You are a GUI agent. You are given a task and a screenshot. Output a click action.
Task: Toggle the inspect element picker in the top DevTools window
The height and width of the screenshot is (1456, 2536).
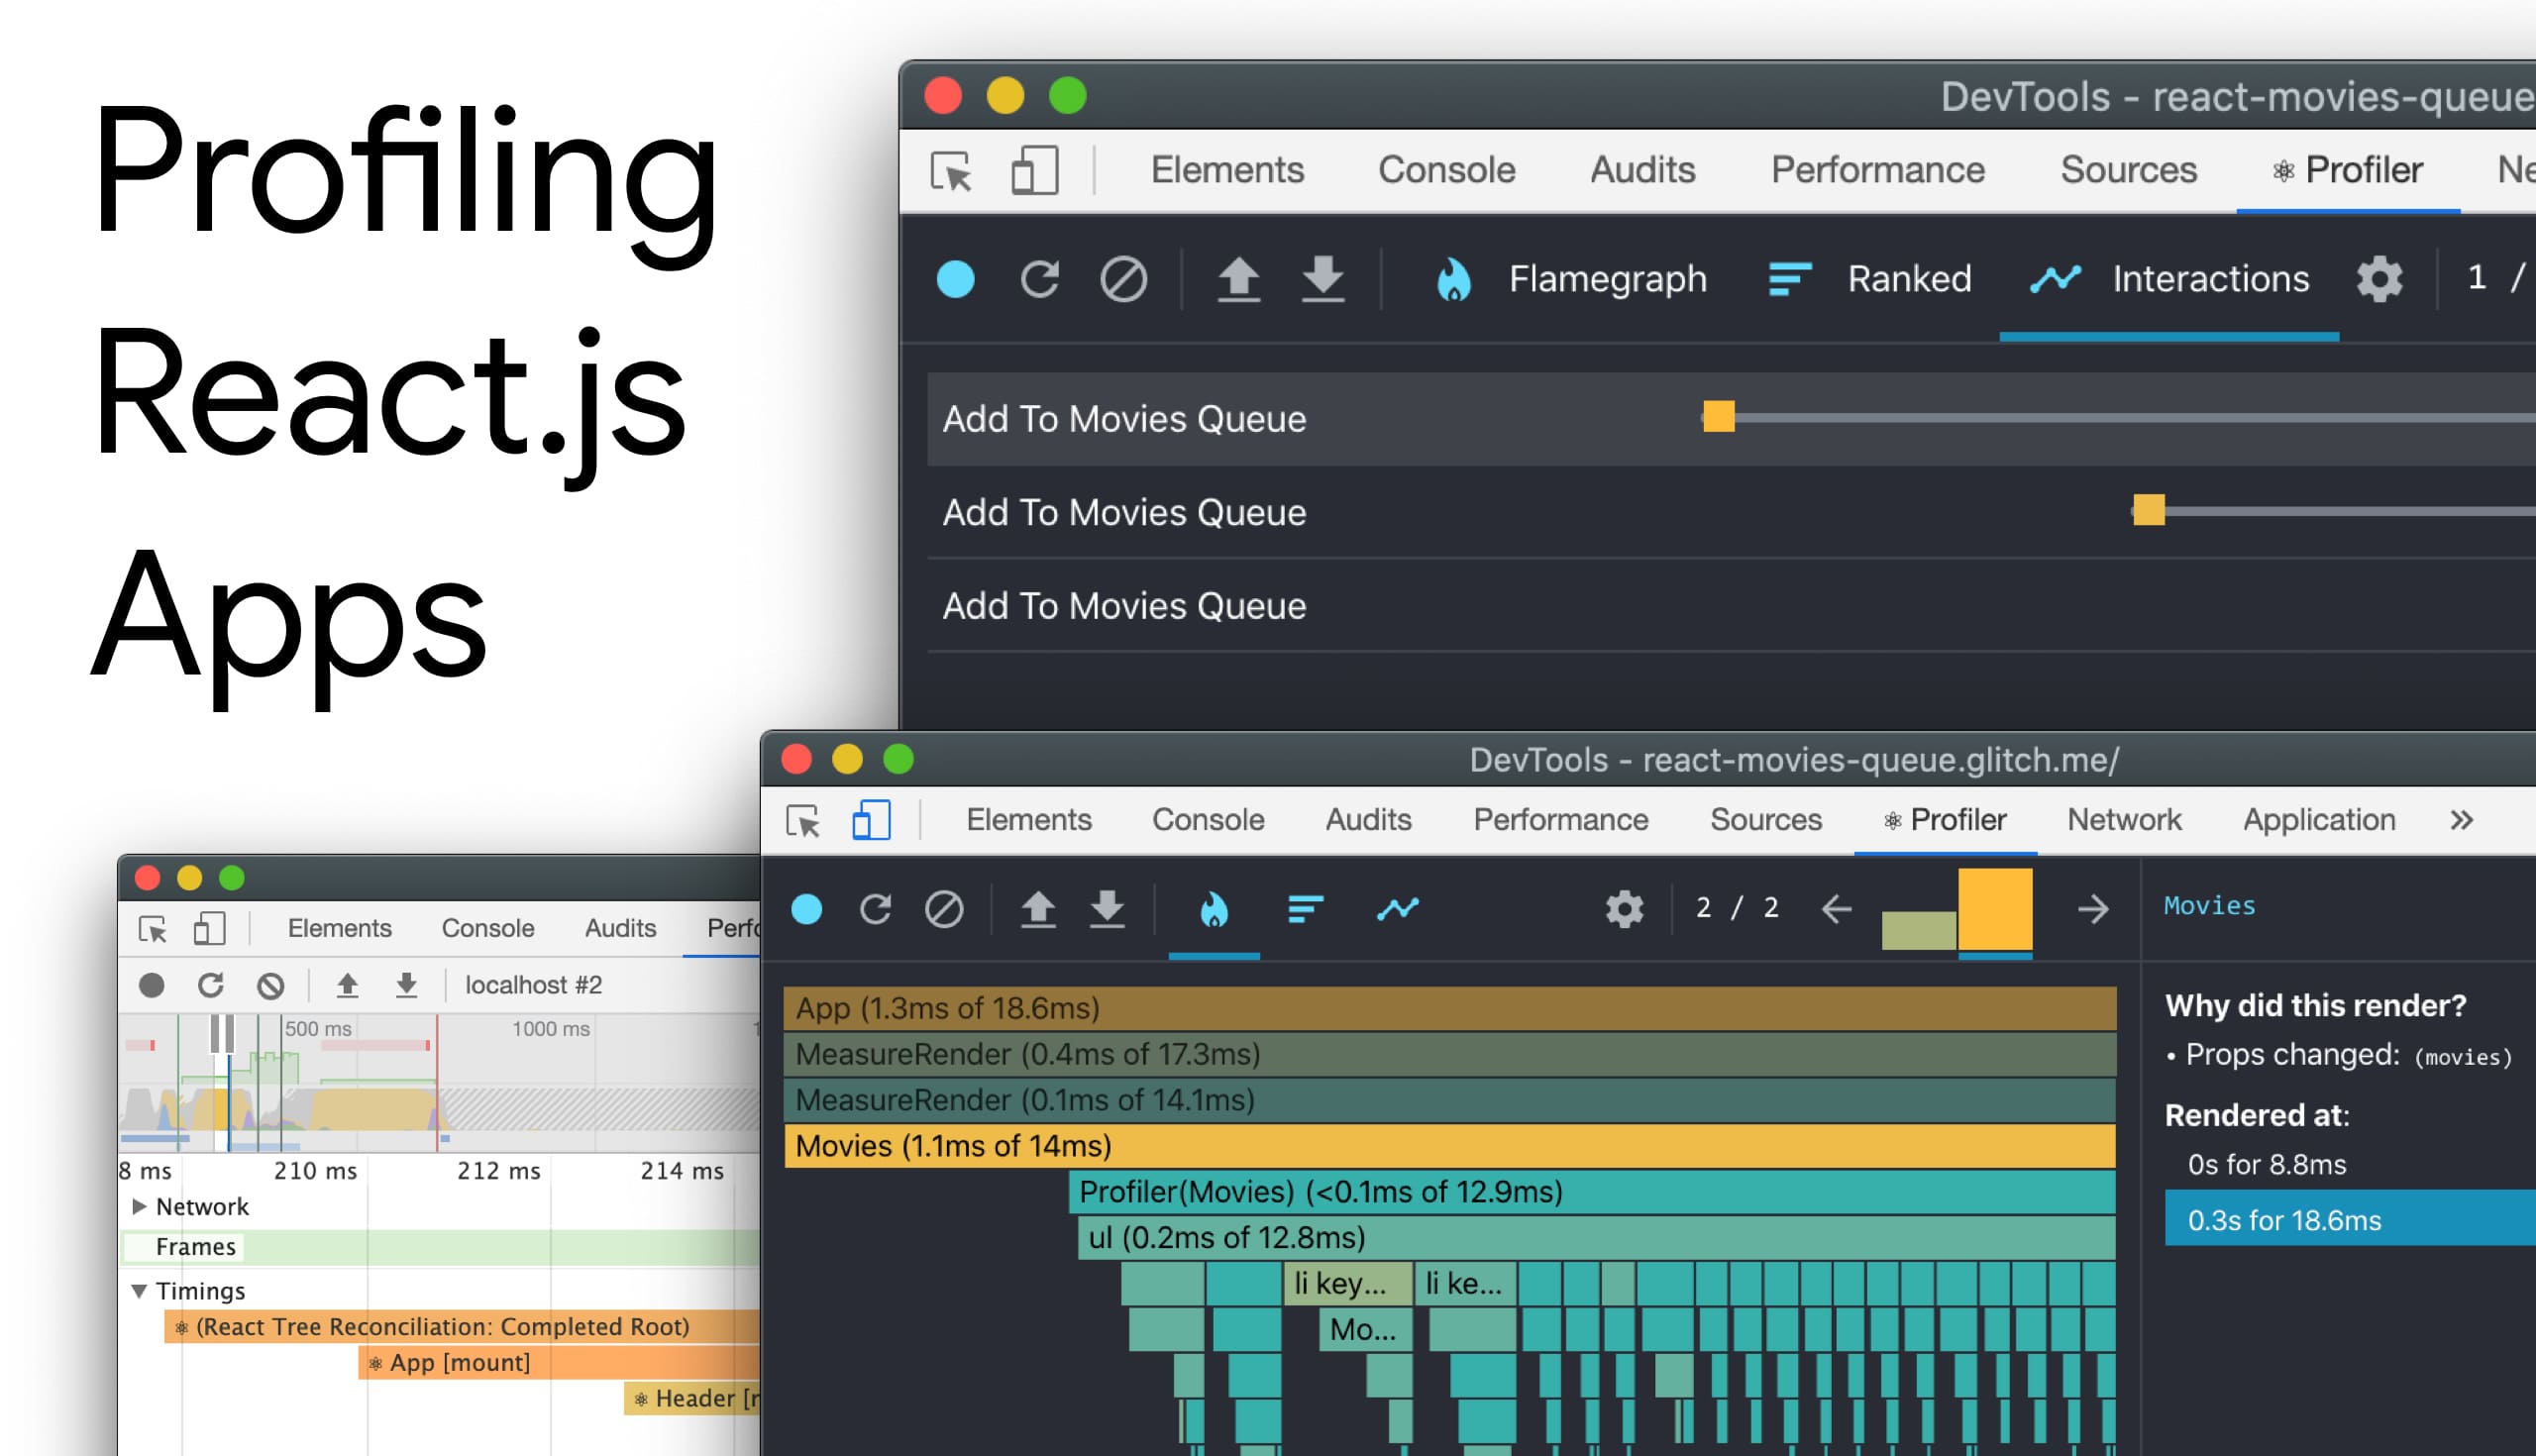tap(951, 170)
